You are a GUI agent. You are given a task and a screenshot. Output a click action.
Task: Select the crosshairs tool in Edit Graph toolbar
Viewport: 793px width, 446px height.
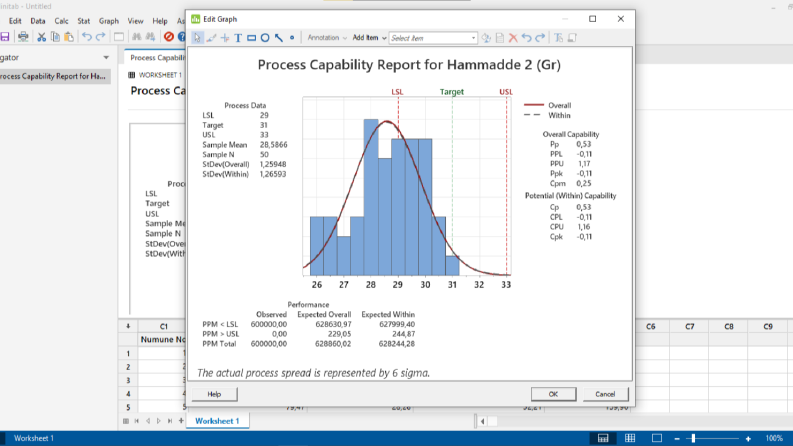tap(225, 38)
